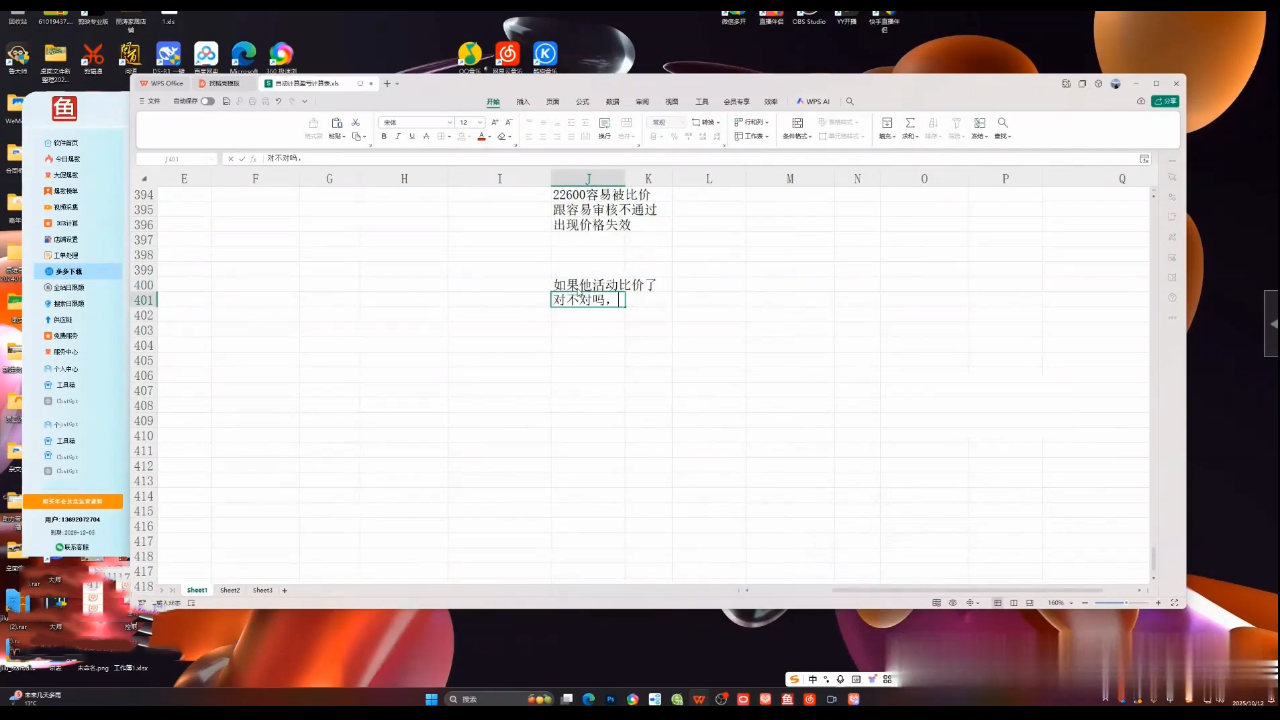Click zoom-in plus on the zoom slider
Screen dimensions: 1280x720
point(1158,603)
